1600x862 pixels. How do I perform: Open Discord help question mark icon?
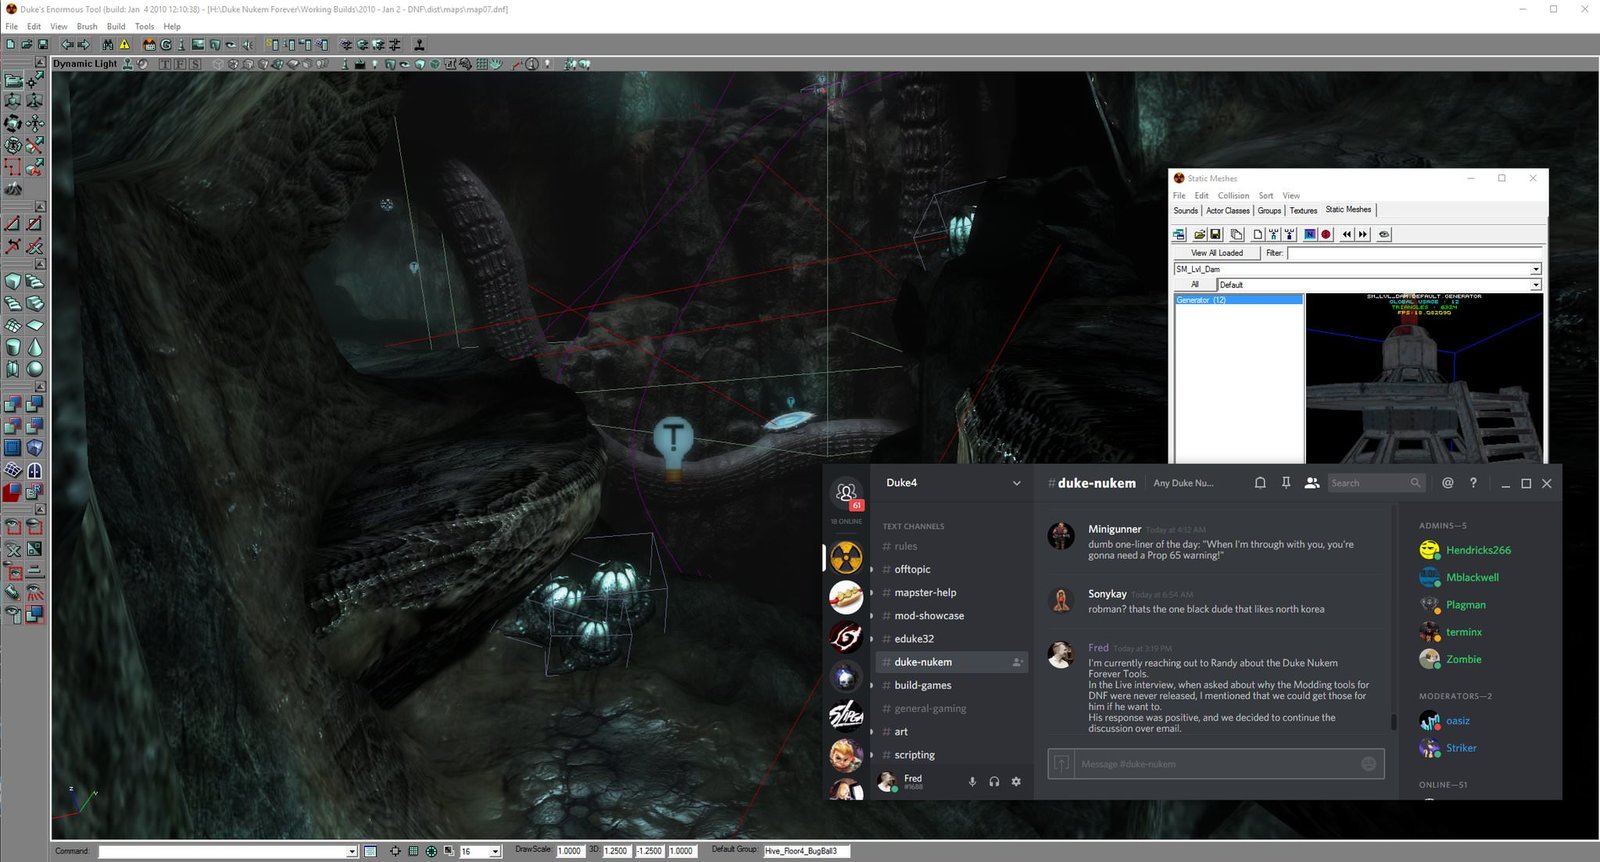pos(1473,483)
